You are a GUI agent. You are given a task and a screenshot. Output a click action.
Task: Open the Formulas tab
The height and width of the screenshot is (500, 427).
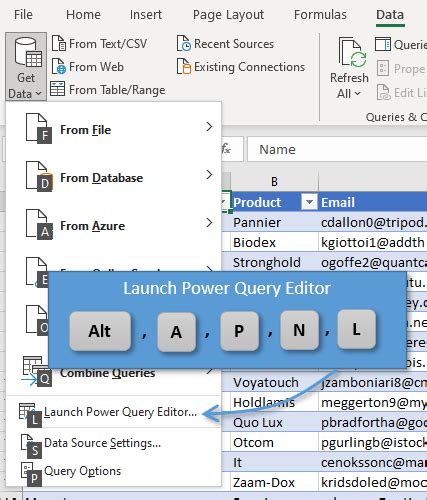click(320, 15)
